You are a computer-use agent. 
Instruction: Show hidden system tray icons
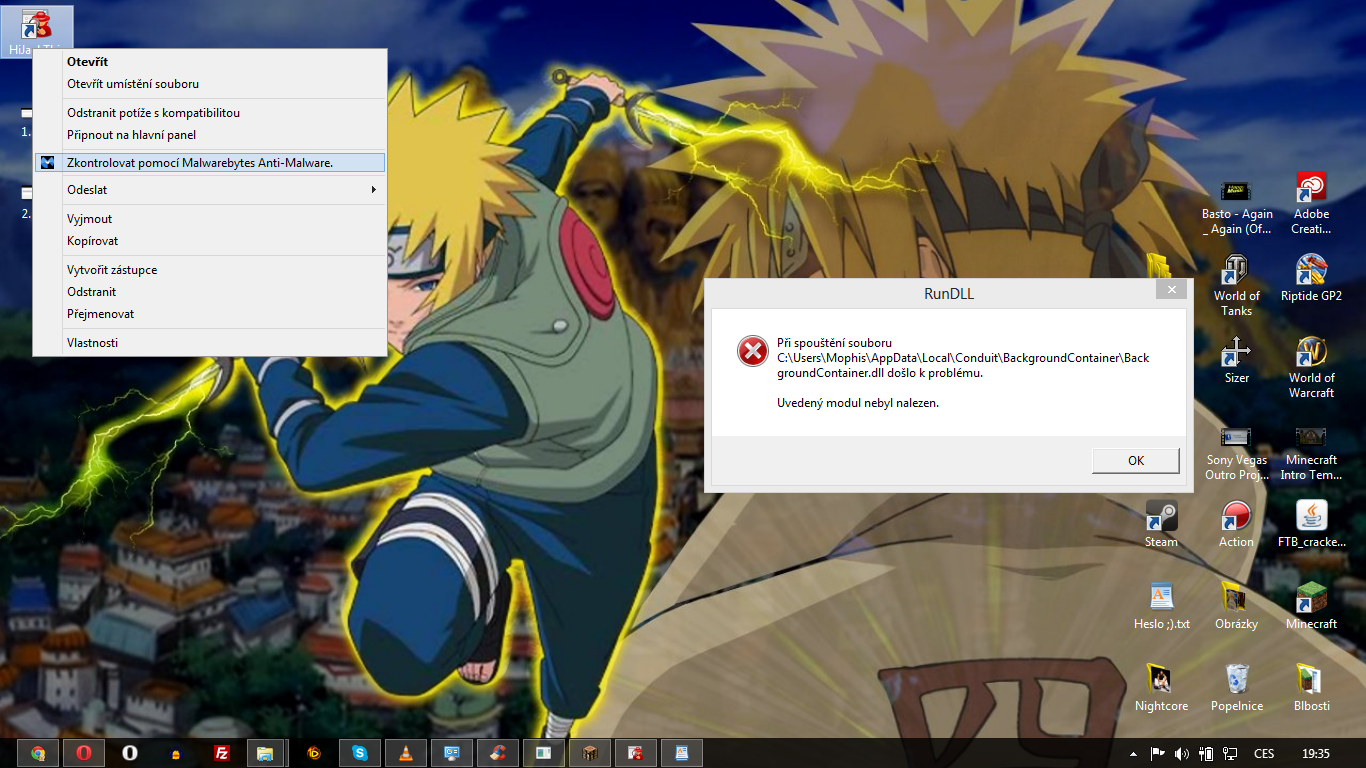pos(1133,754)
